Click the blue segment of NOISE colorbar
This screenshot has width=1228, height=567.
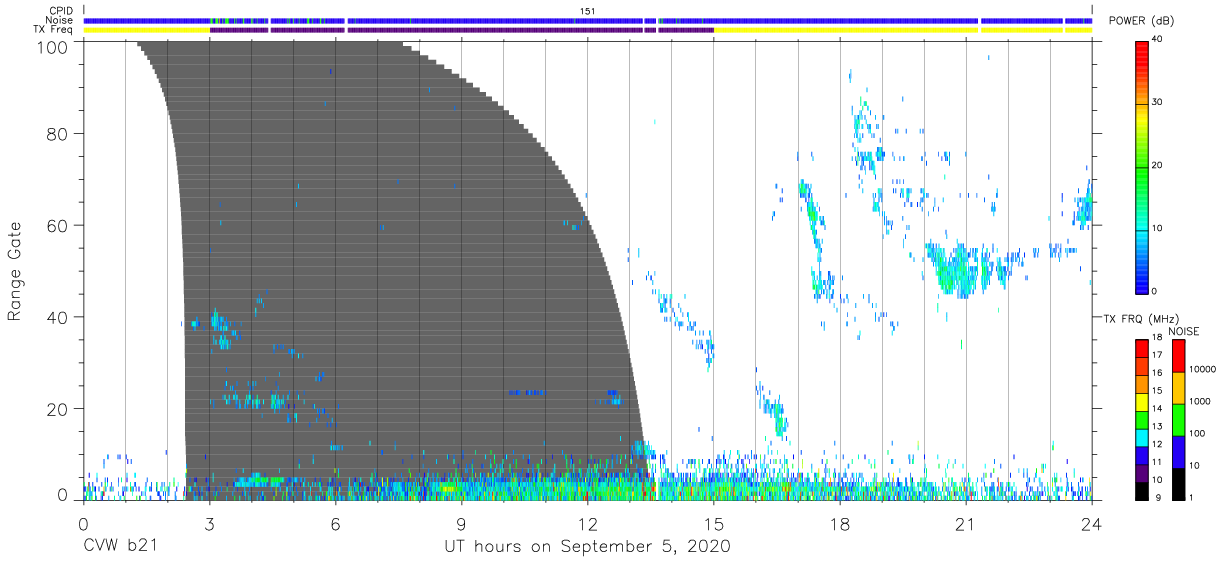[1178, 451]
